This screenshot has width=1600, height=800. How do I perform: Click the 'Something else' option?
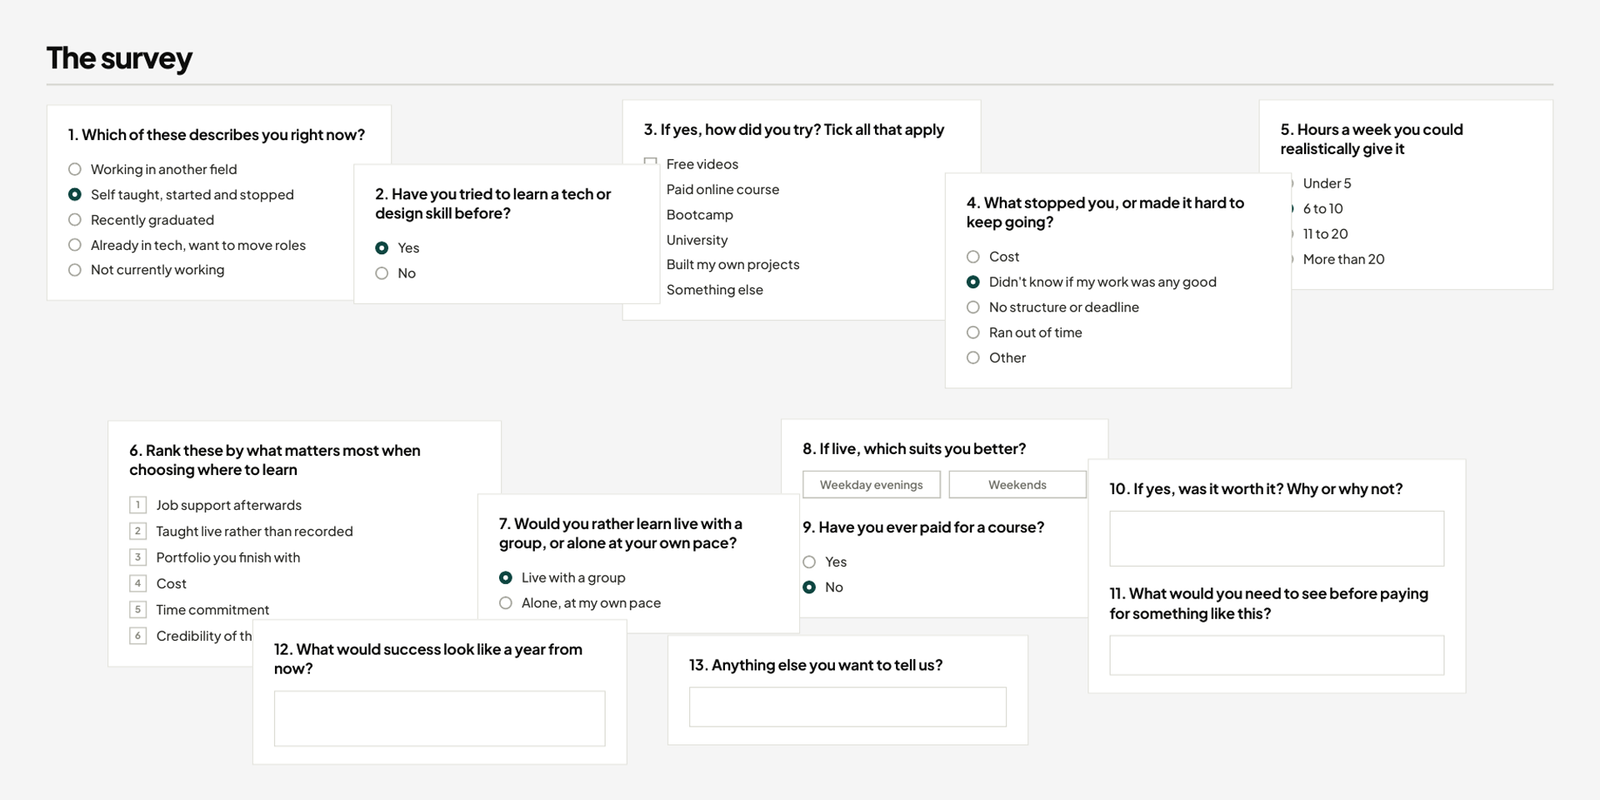pyautogui.click(x=715, y=290)
